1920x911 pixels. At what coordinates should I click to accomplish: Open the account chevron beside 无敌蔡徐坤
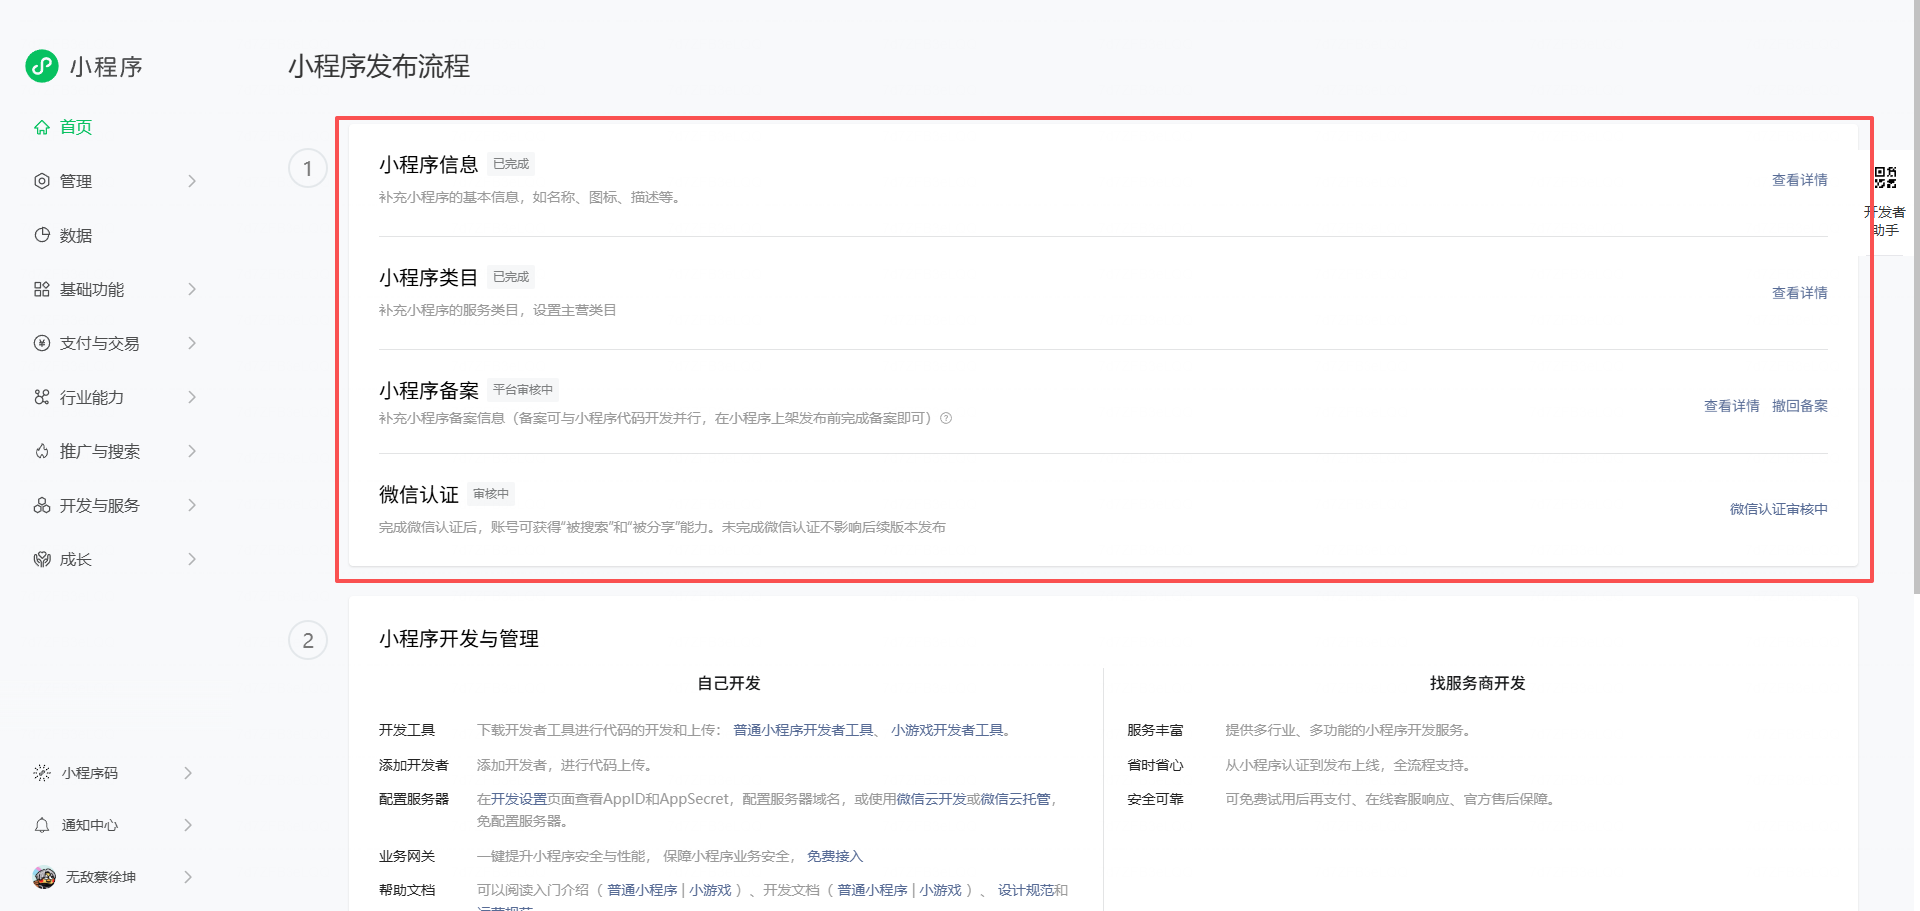pyautogui.click(x=188, y=877)
